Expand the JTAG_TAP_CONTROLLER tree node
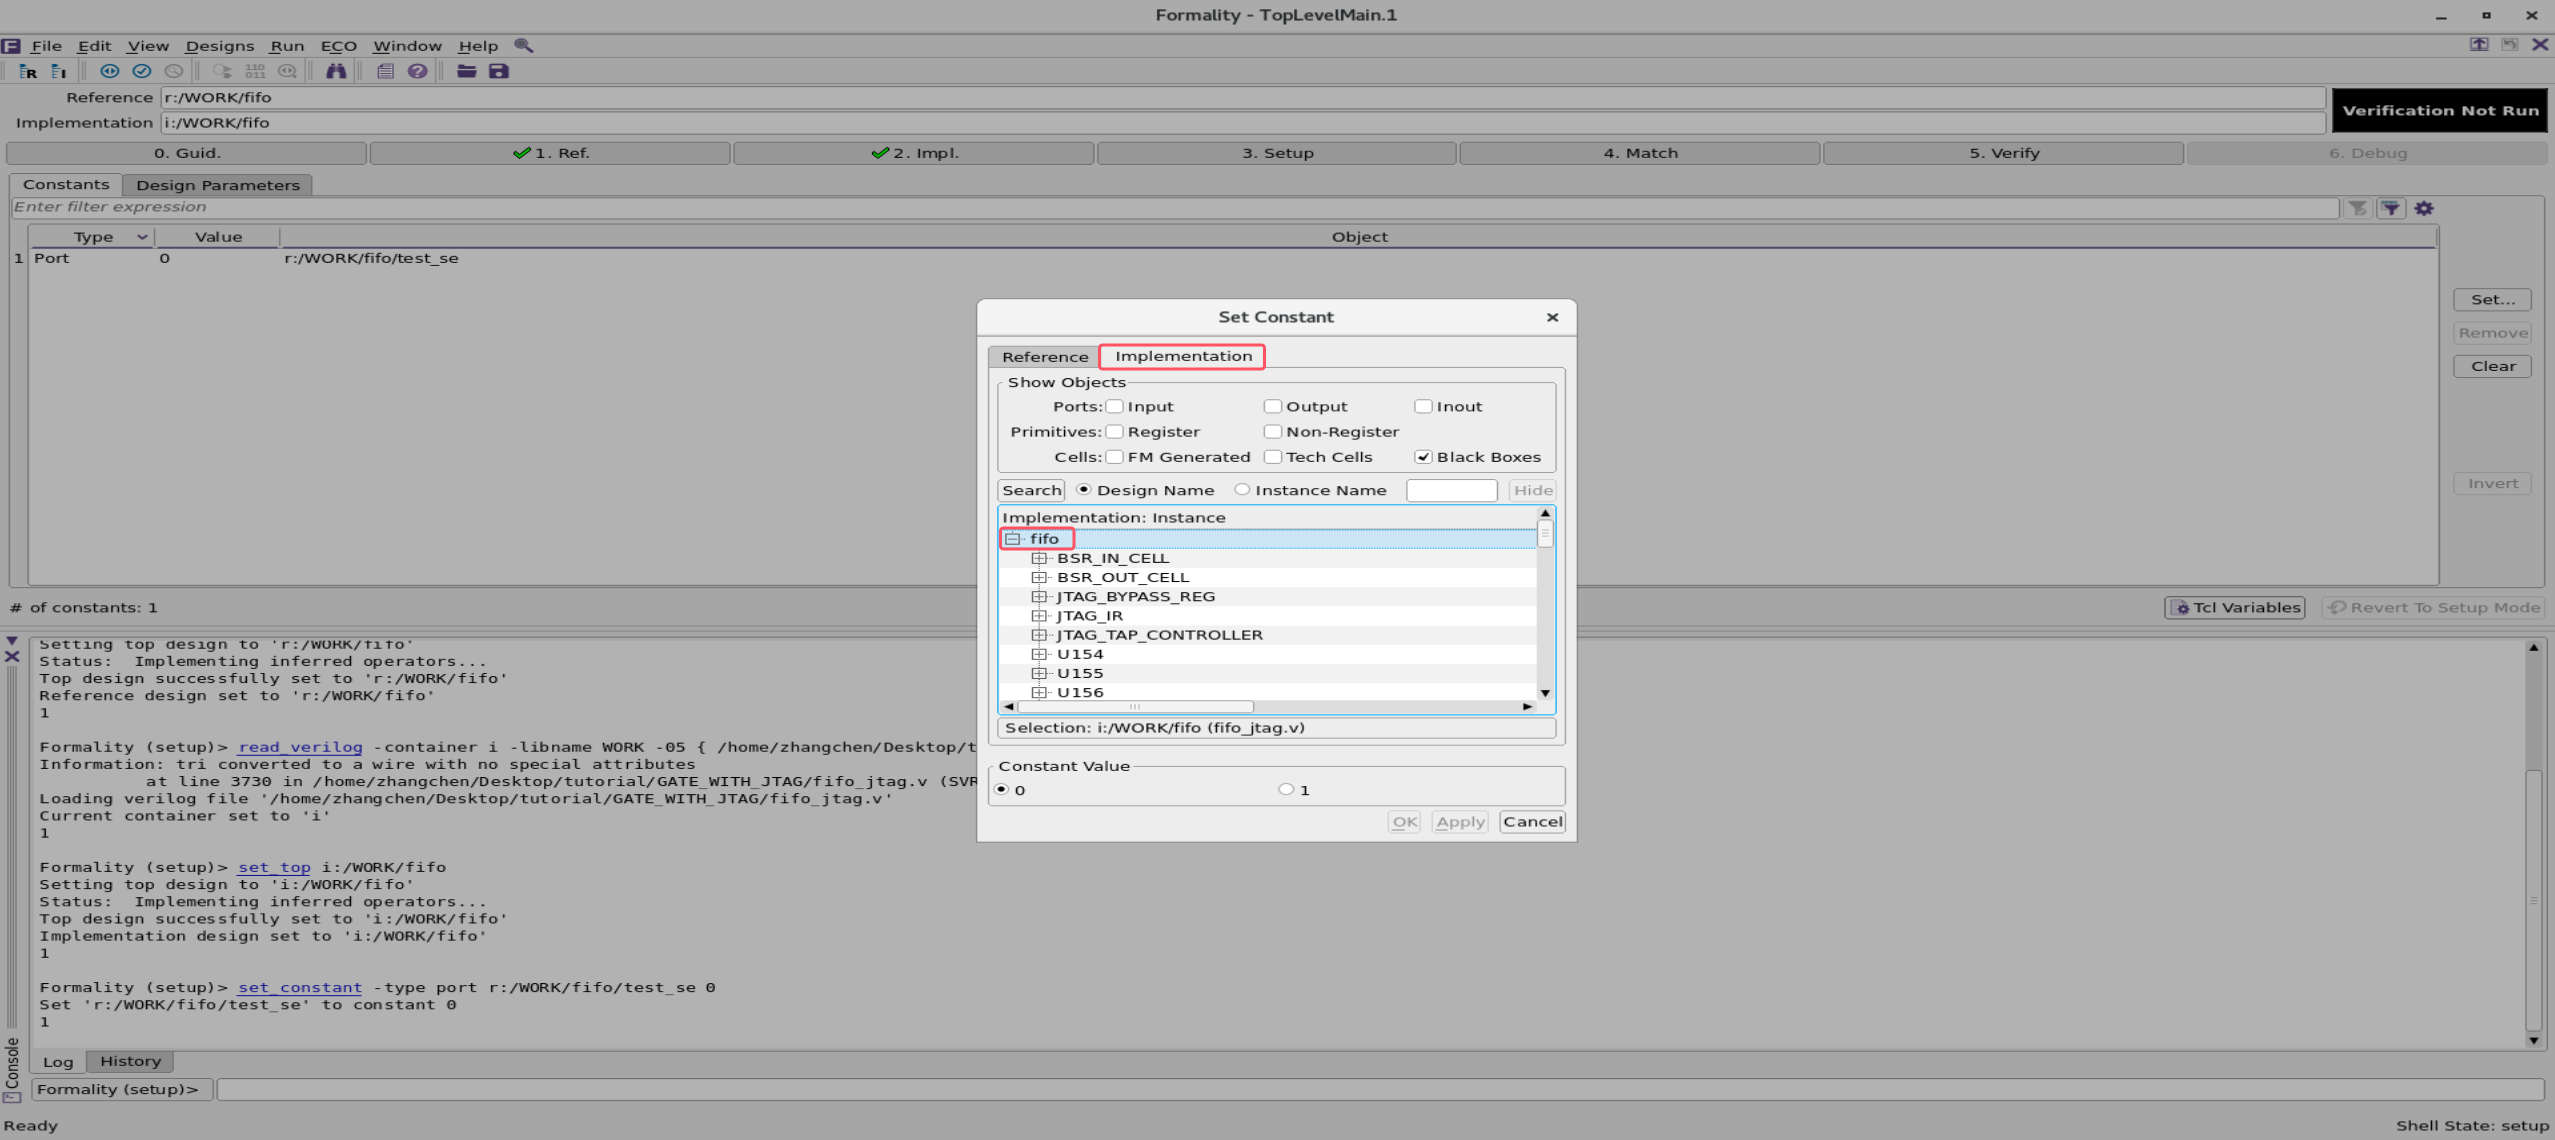 (x=1038, y=634)
